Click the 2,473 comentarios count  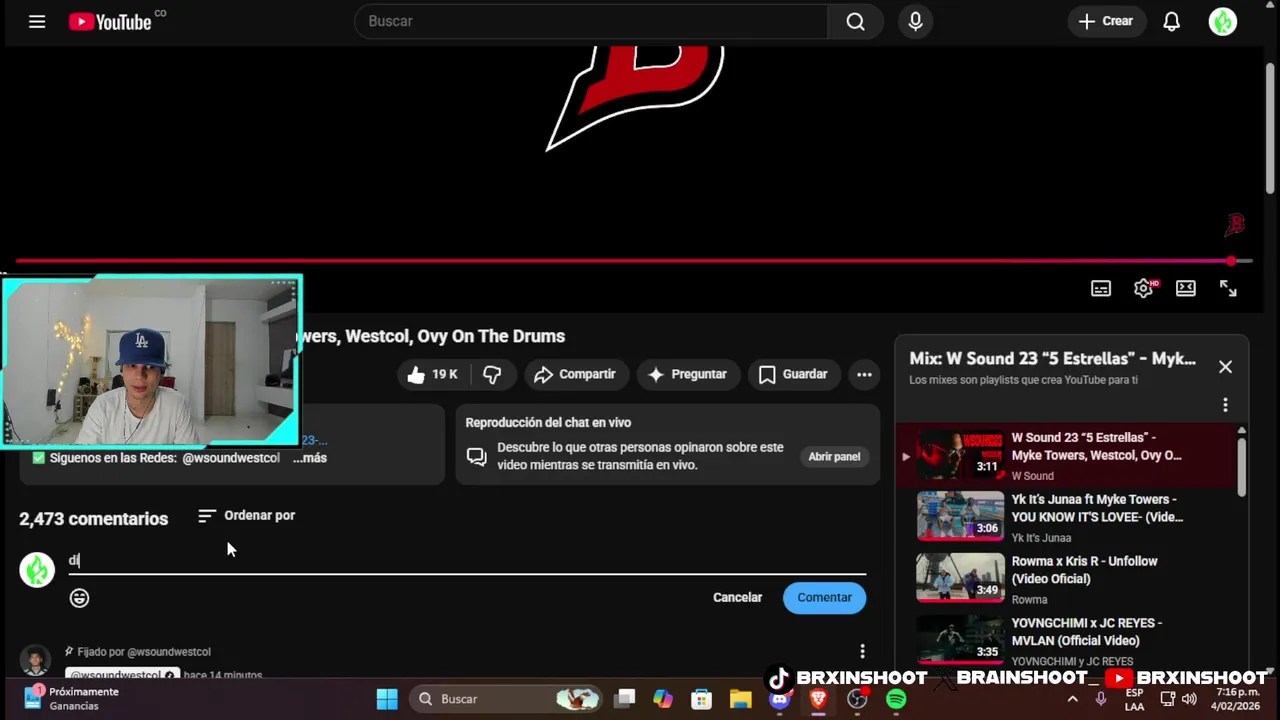pos(93,518)
